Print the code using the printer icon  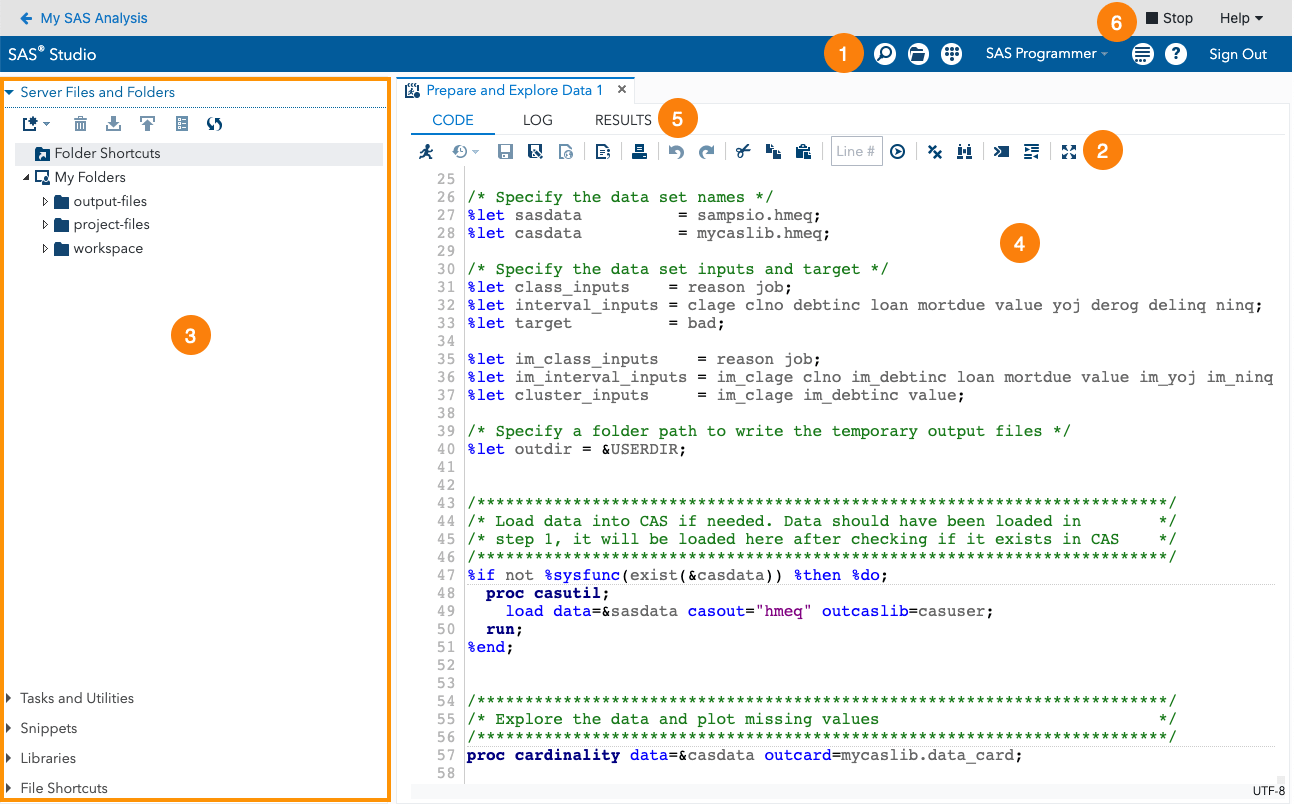tap(639, 152)
